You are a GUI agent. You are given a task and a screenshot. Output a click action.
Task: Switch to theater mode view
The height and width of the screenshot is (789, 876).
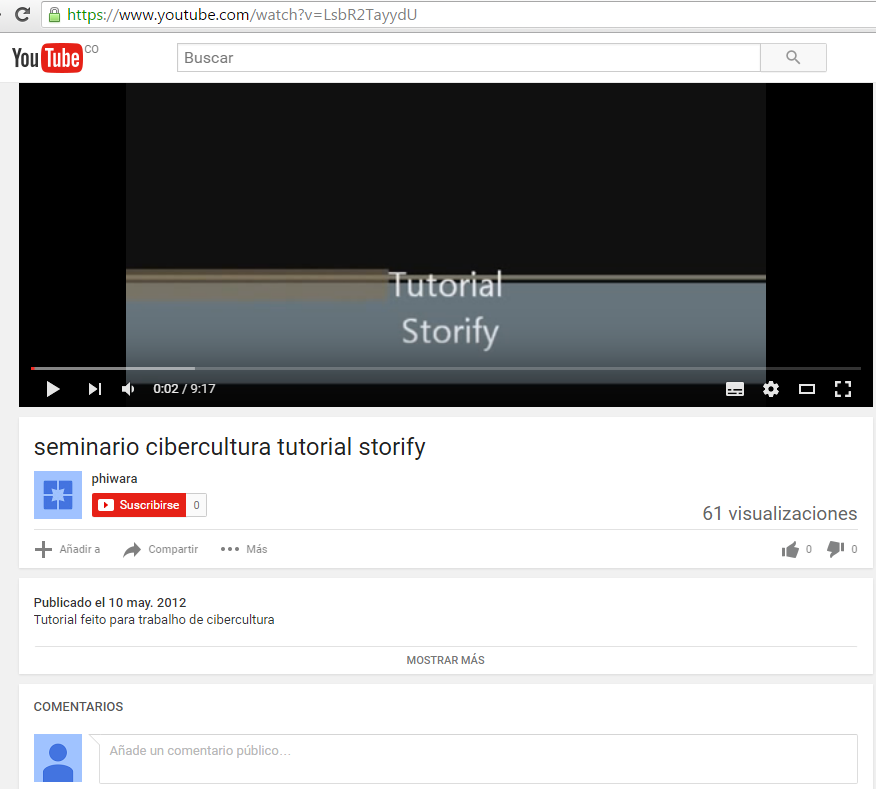click(807, 389)
